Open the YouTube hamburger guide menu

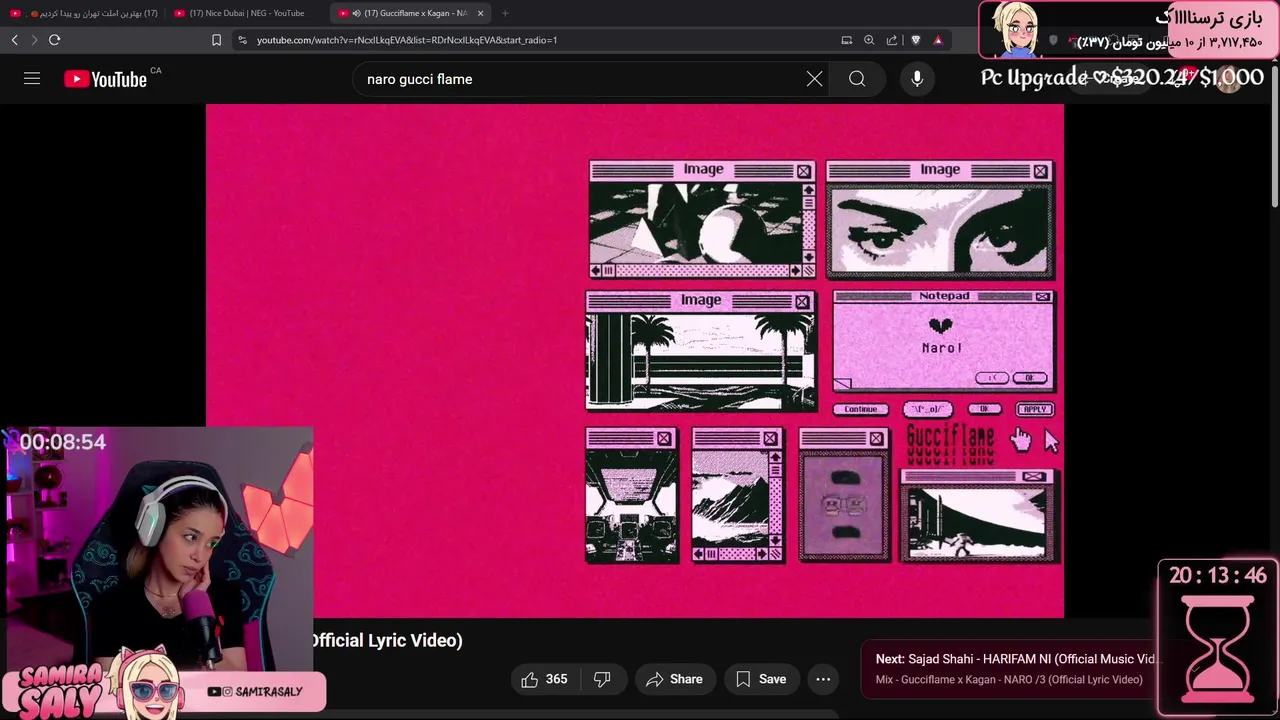(32, 78)
